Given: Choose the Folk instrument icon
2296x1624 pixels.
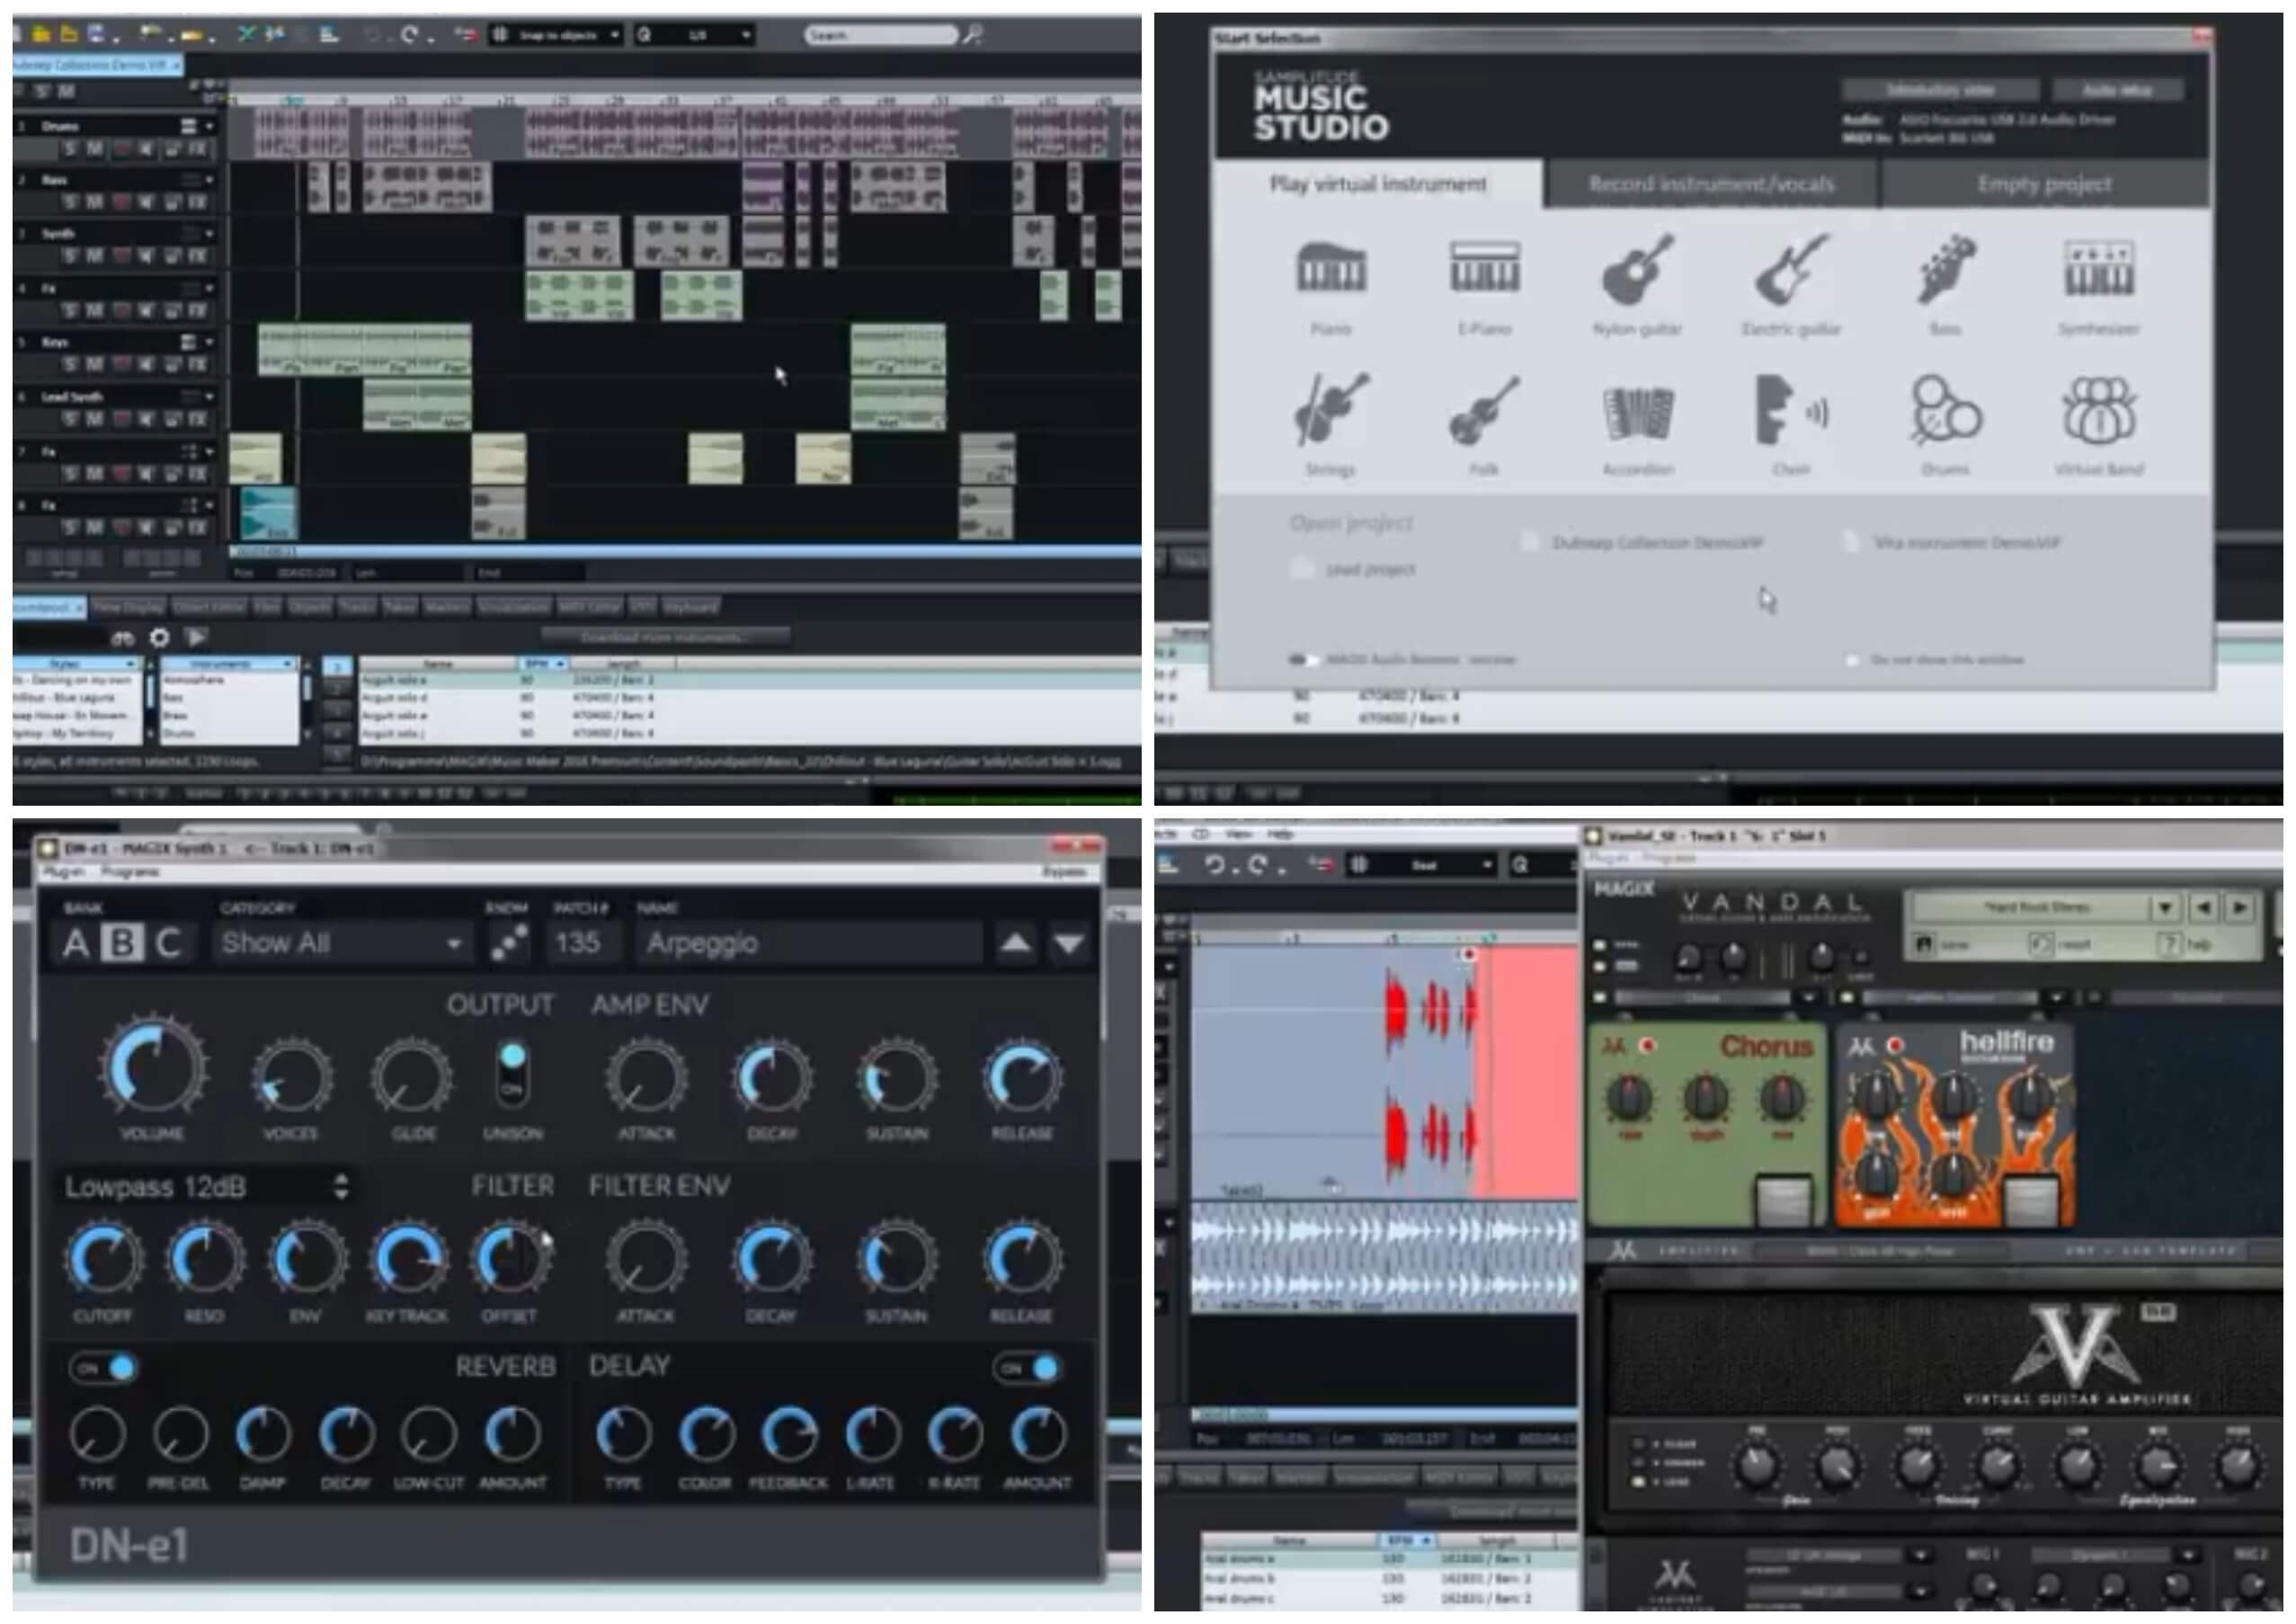Looking at the screenshot, I should [1485, 411].
